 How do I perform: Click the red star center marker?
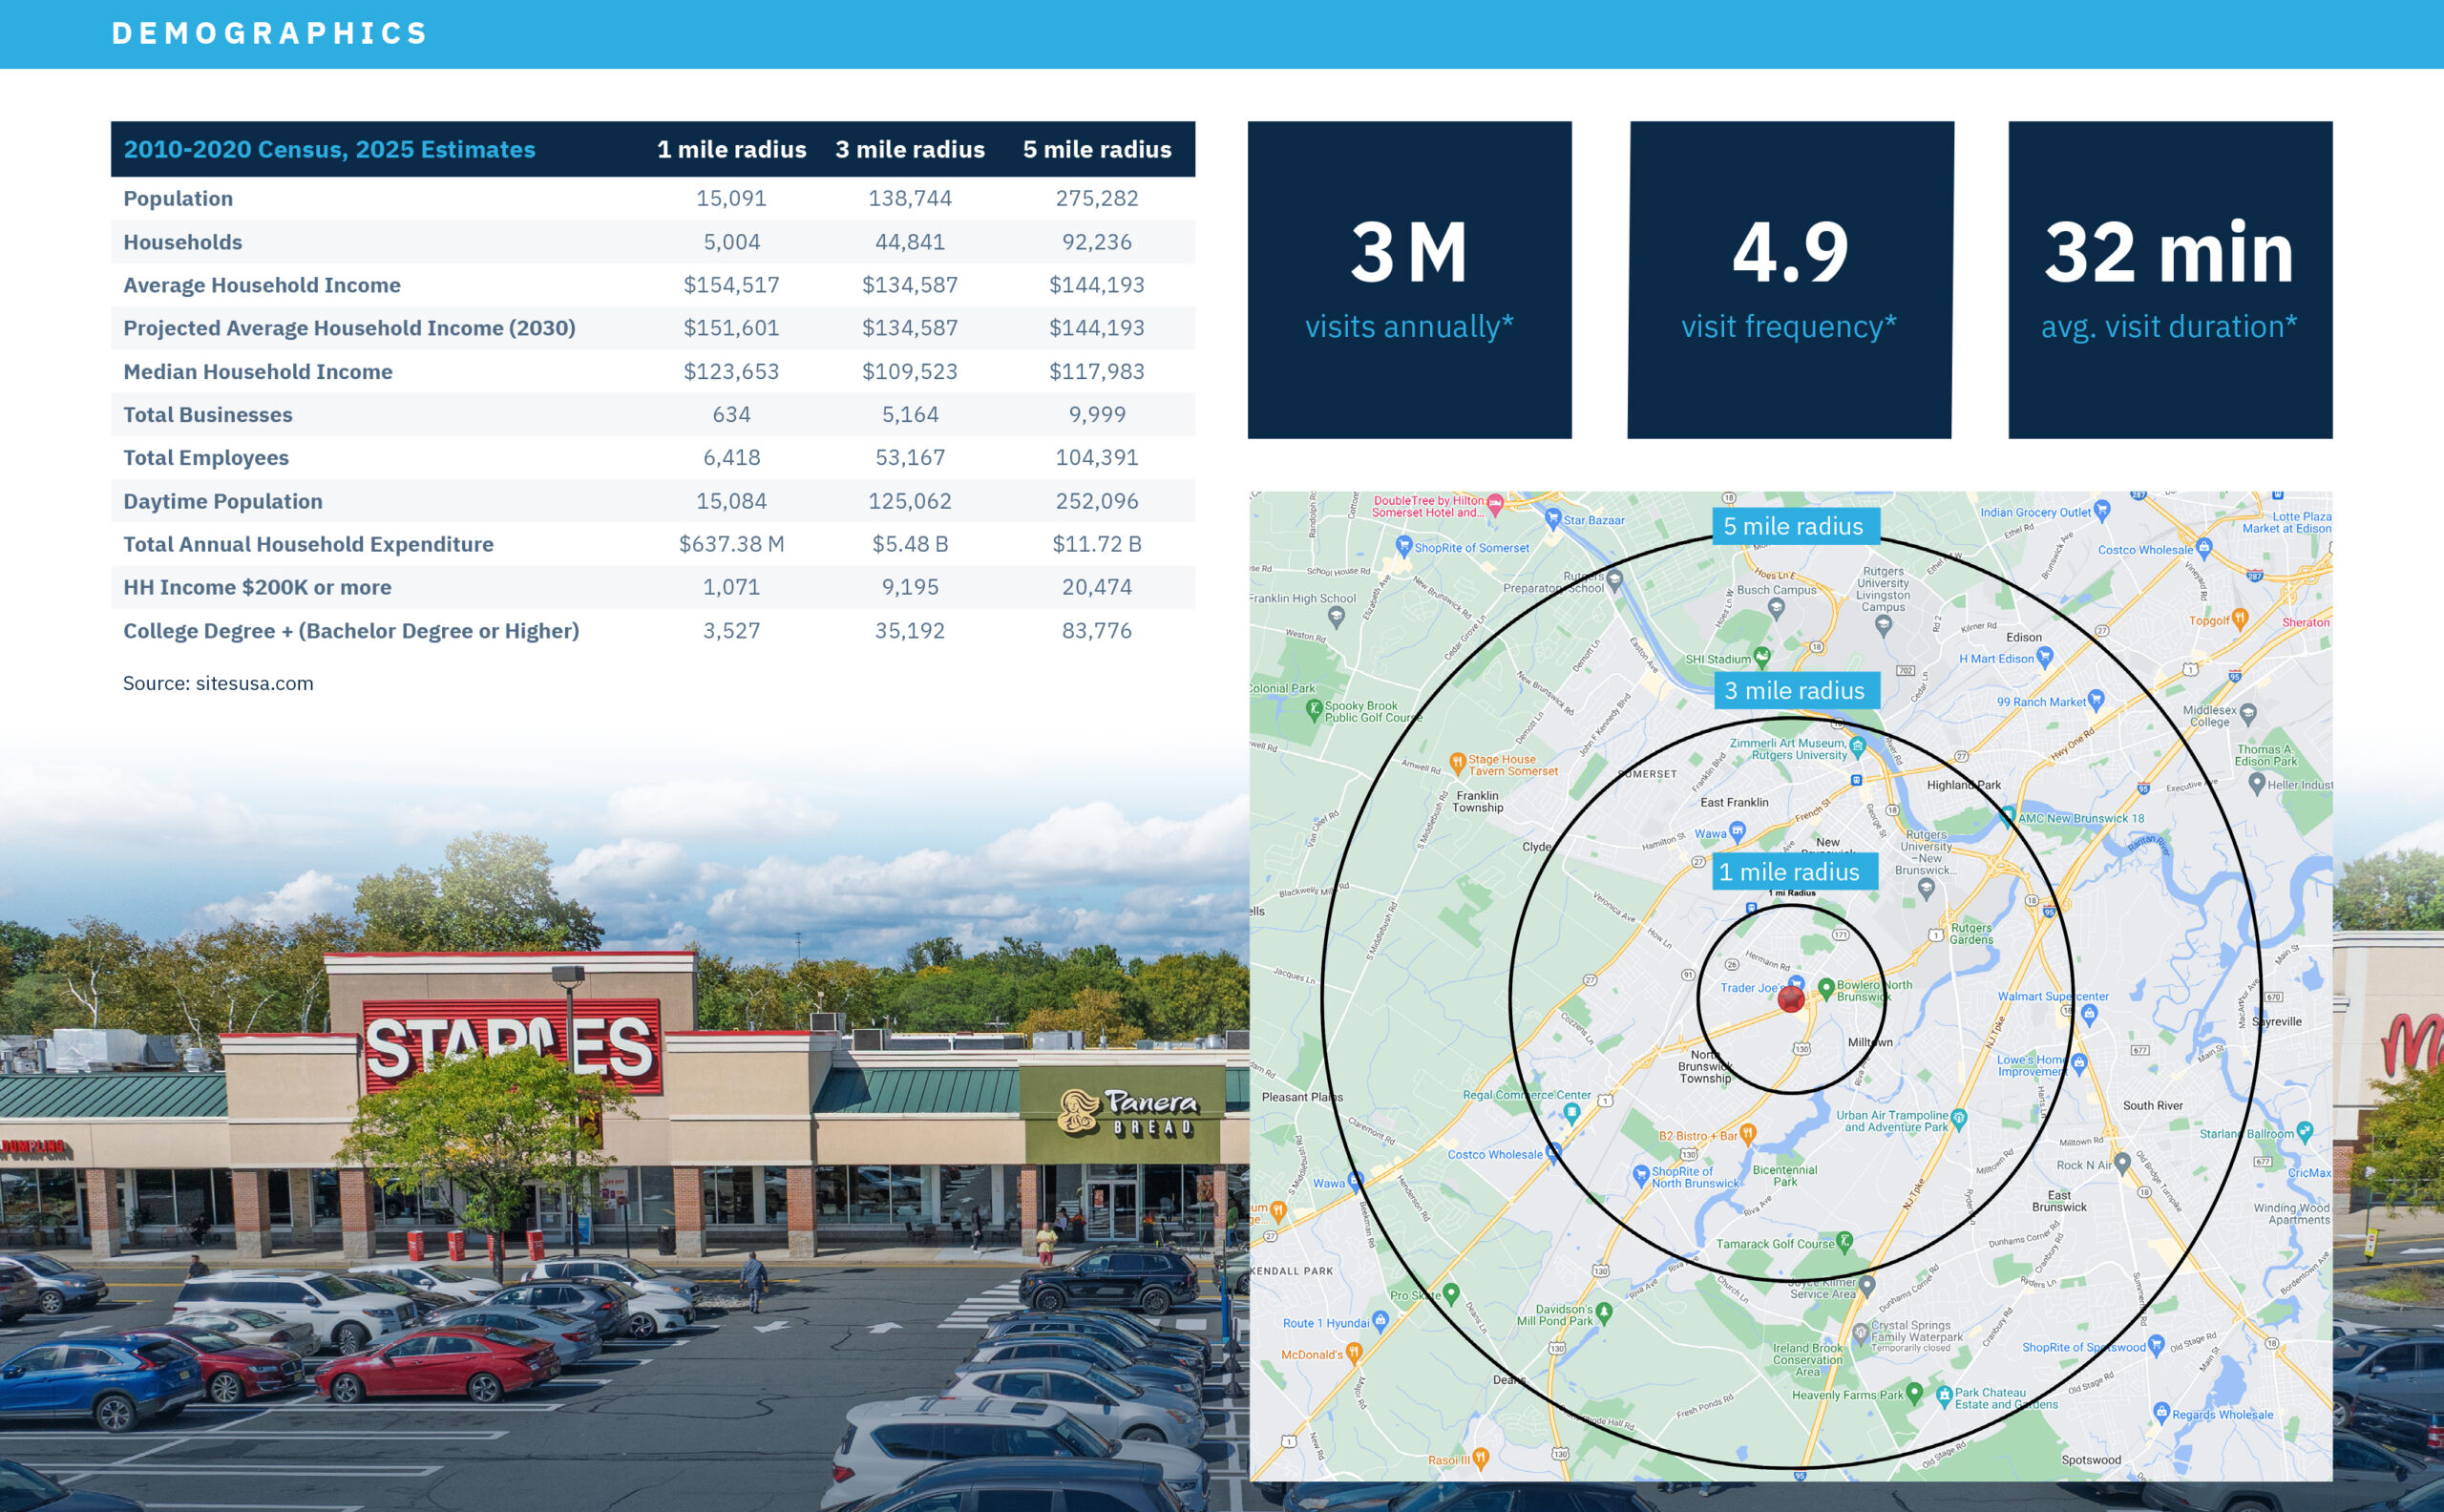point(1791,998)
